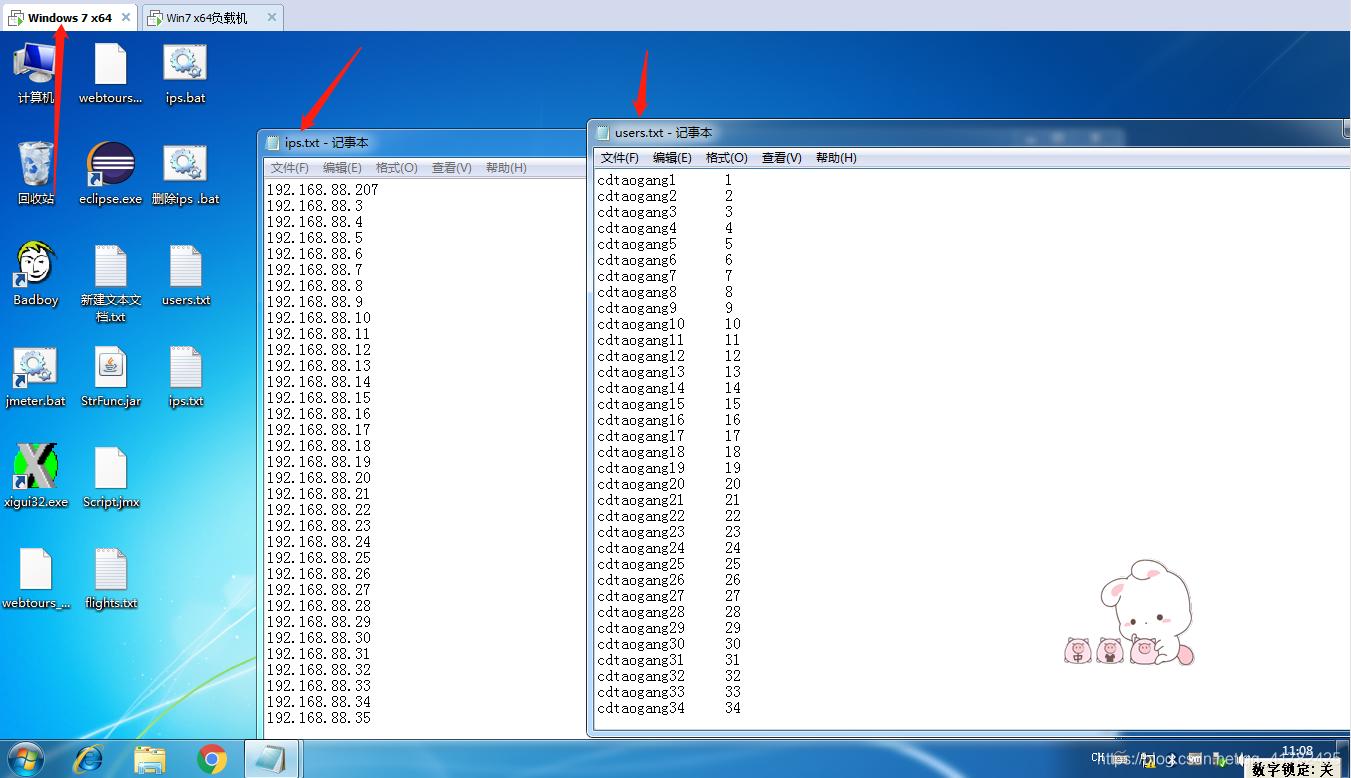
Task: Open 格式(O) menu in ips.txt Notepad
Action: (397, 168)
